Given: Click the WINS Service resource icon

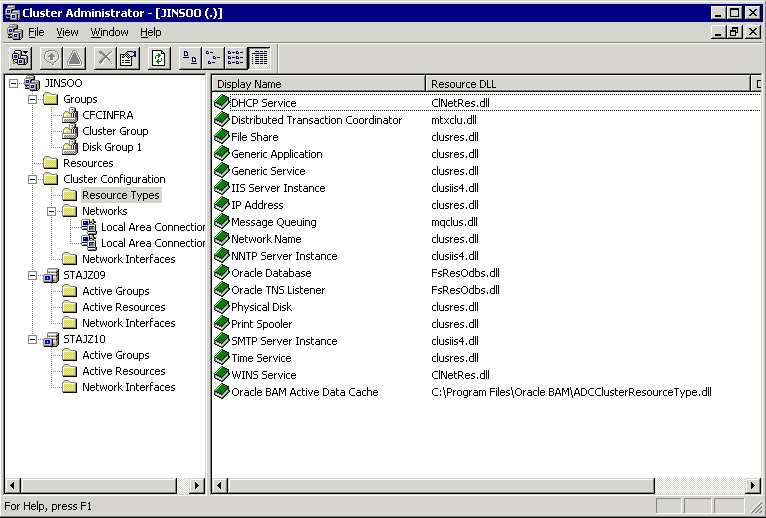Looking at the screenshot, I should tap(222, 375).
